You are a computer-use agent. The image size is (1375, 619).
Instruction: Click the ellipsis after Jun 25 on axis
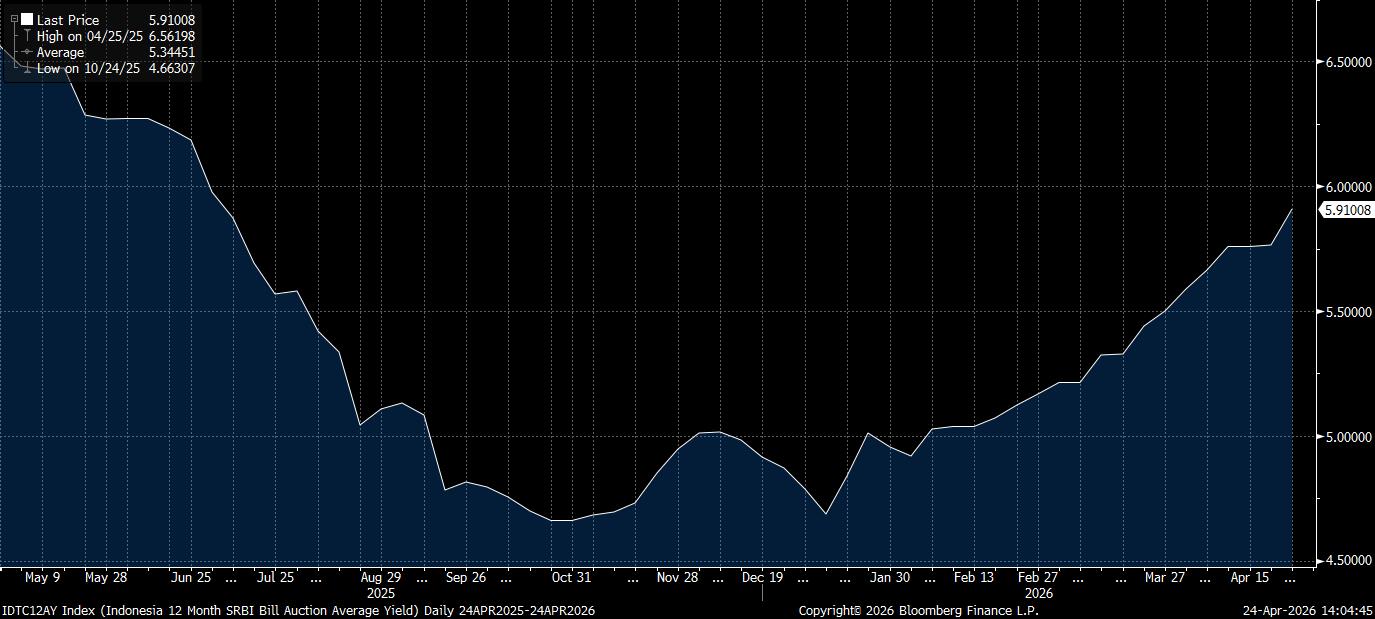(232, 577)
